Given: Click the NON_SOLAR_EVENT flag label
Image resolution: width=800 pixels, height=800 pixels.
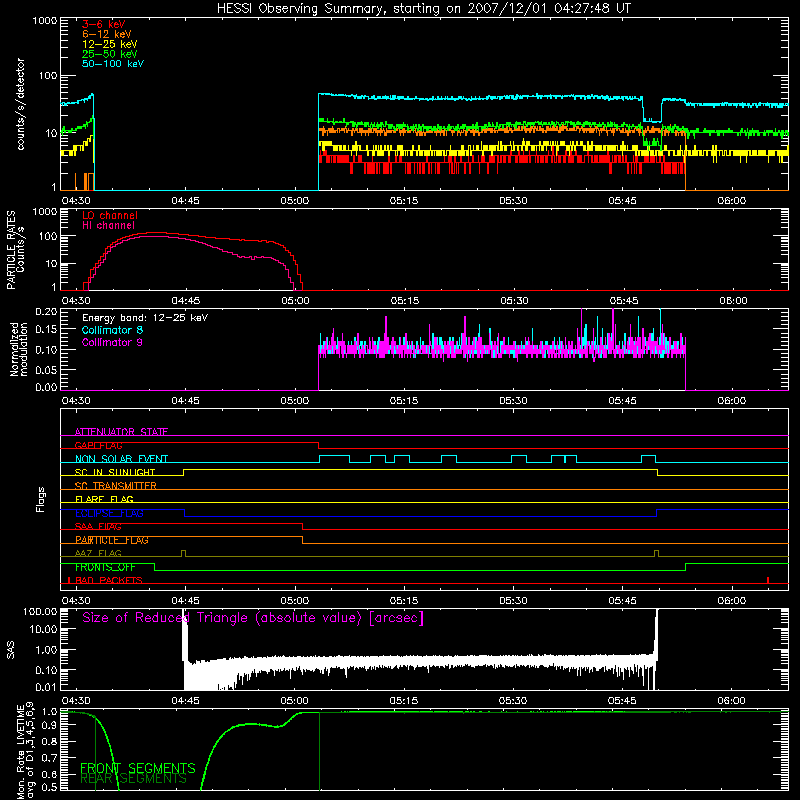Looking at the screenshot, I should pyautogui.click(x=121, y=459).
